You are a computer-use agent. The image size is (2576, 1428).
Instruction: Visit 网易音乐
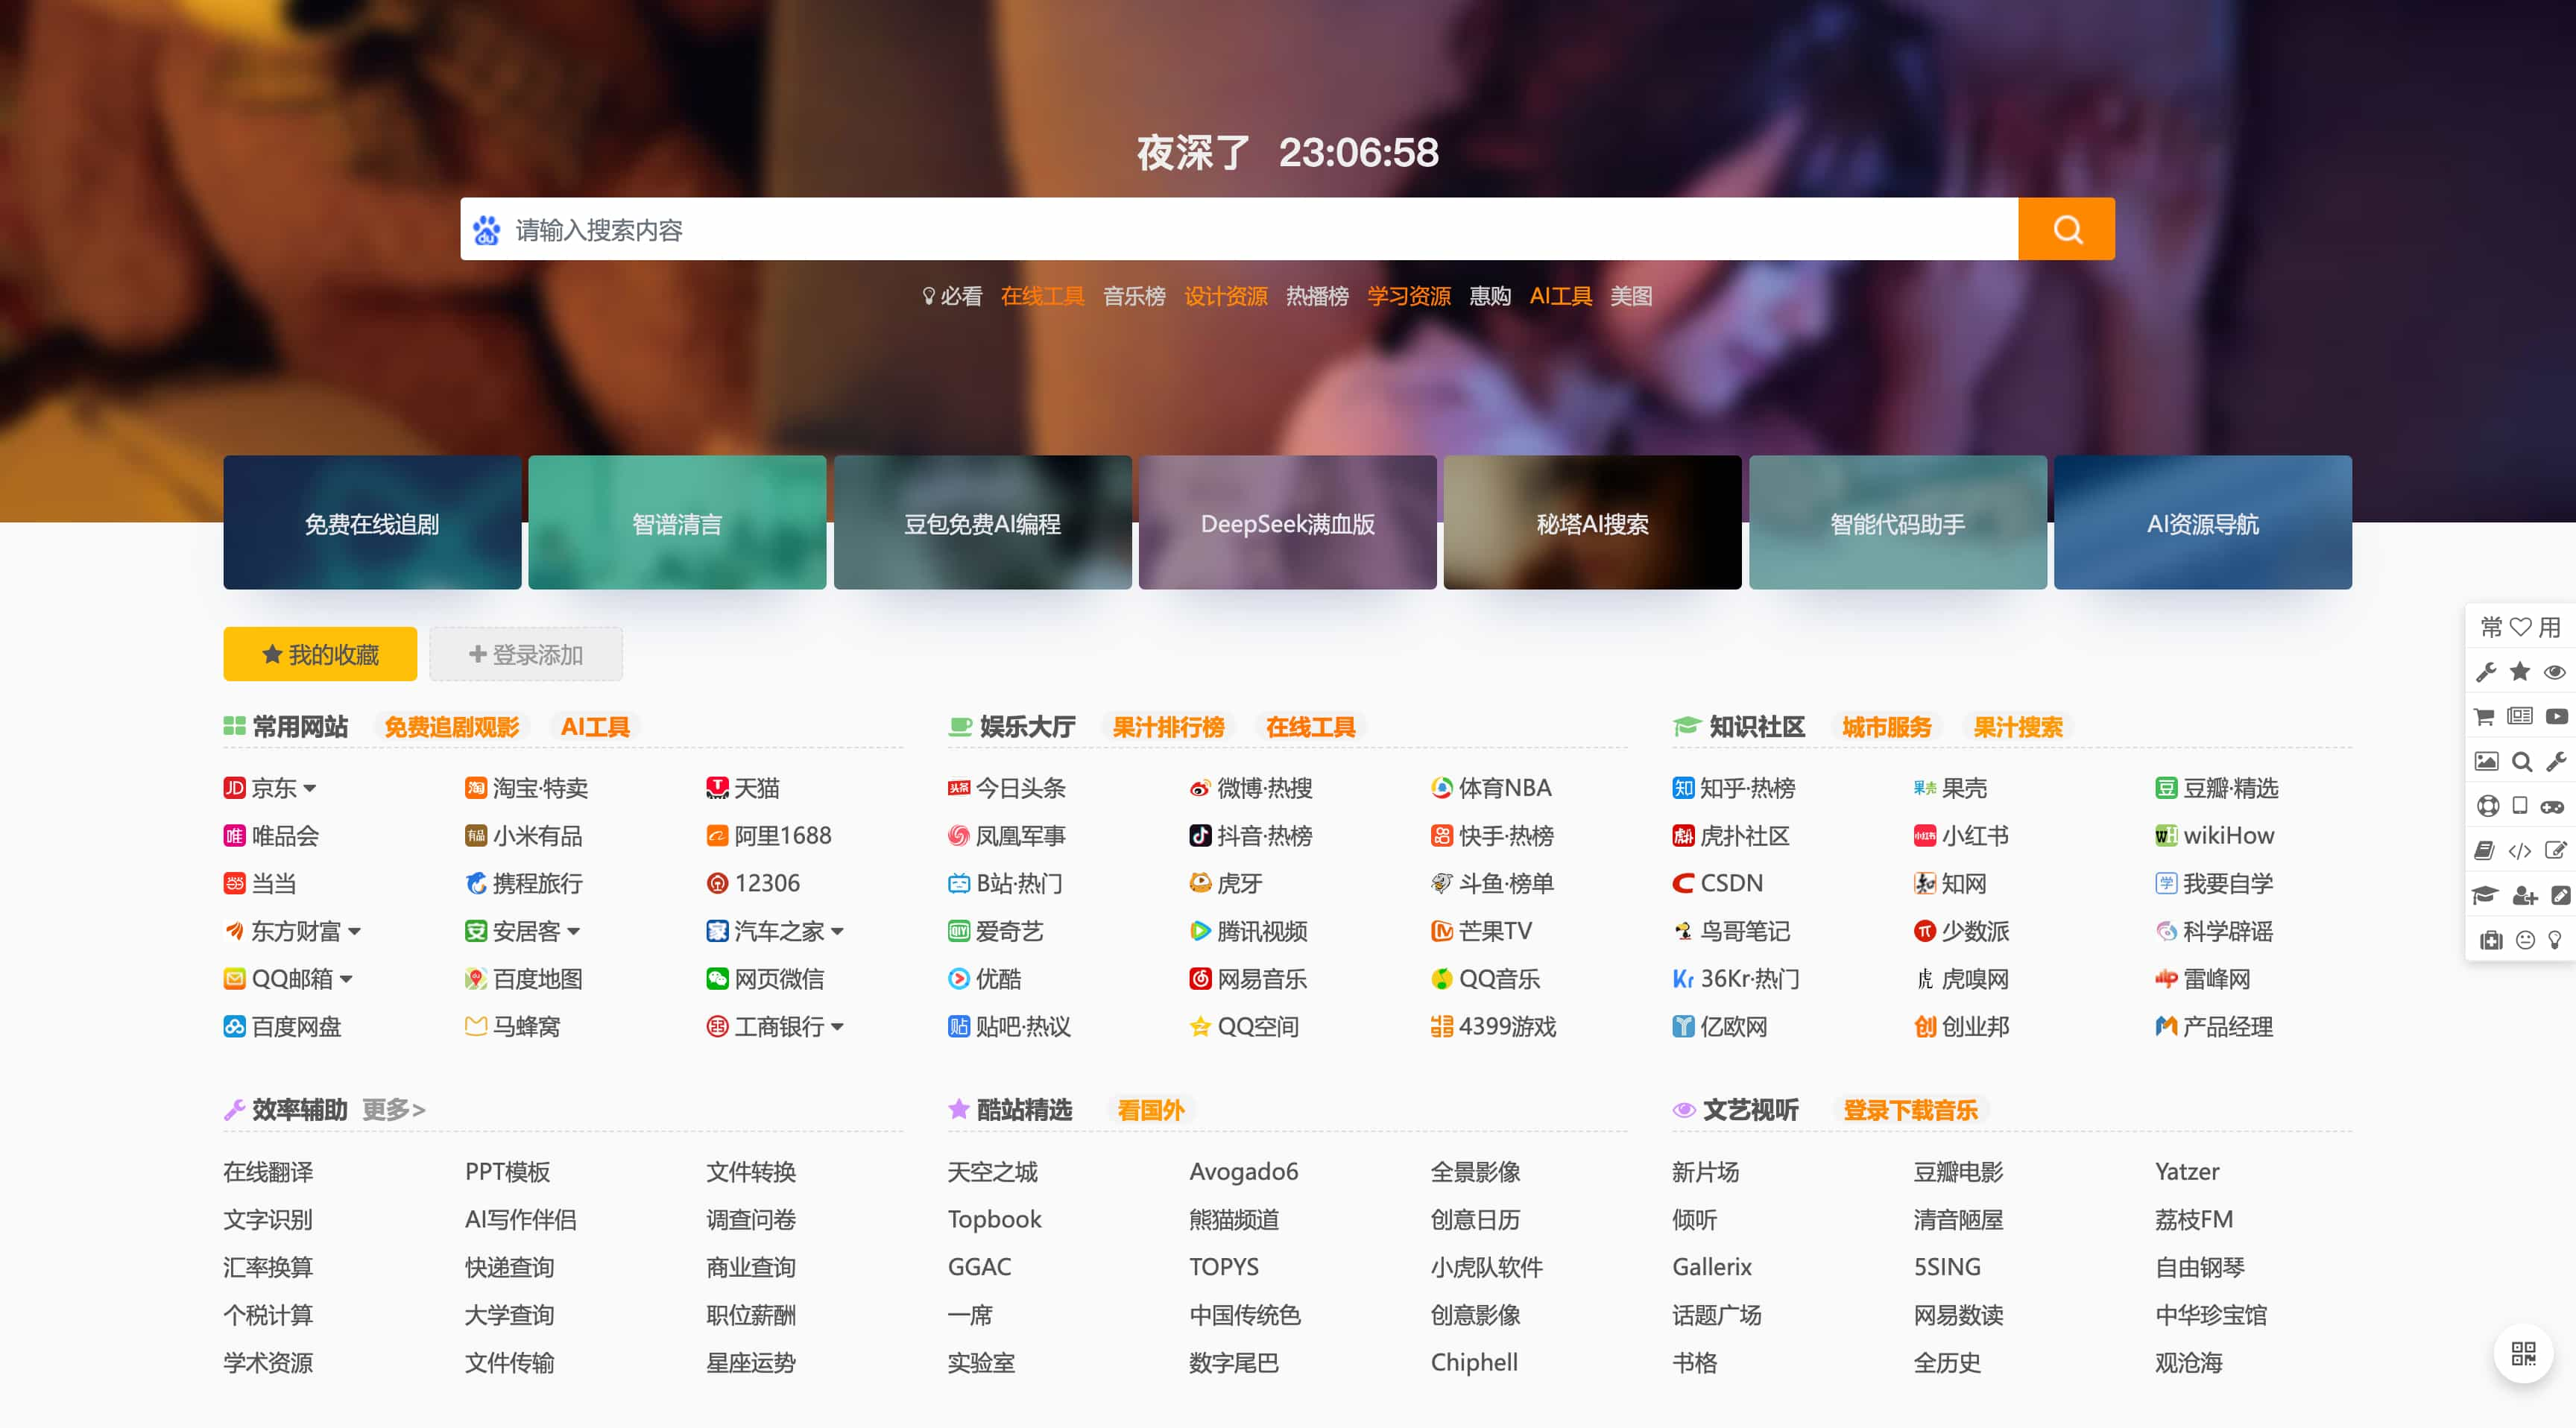[x=1248, y=979]
